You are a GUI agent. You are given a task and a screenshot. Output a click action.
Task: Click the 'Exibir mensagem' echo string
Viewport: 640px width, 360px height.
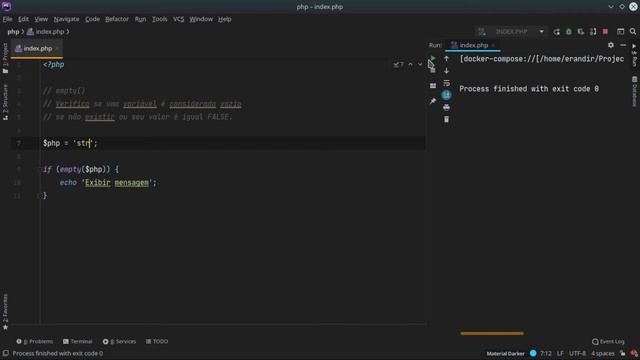click(x=117, y=182)
